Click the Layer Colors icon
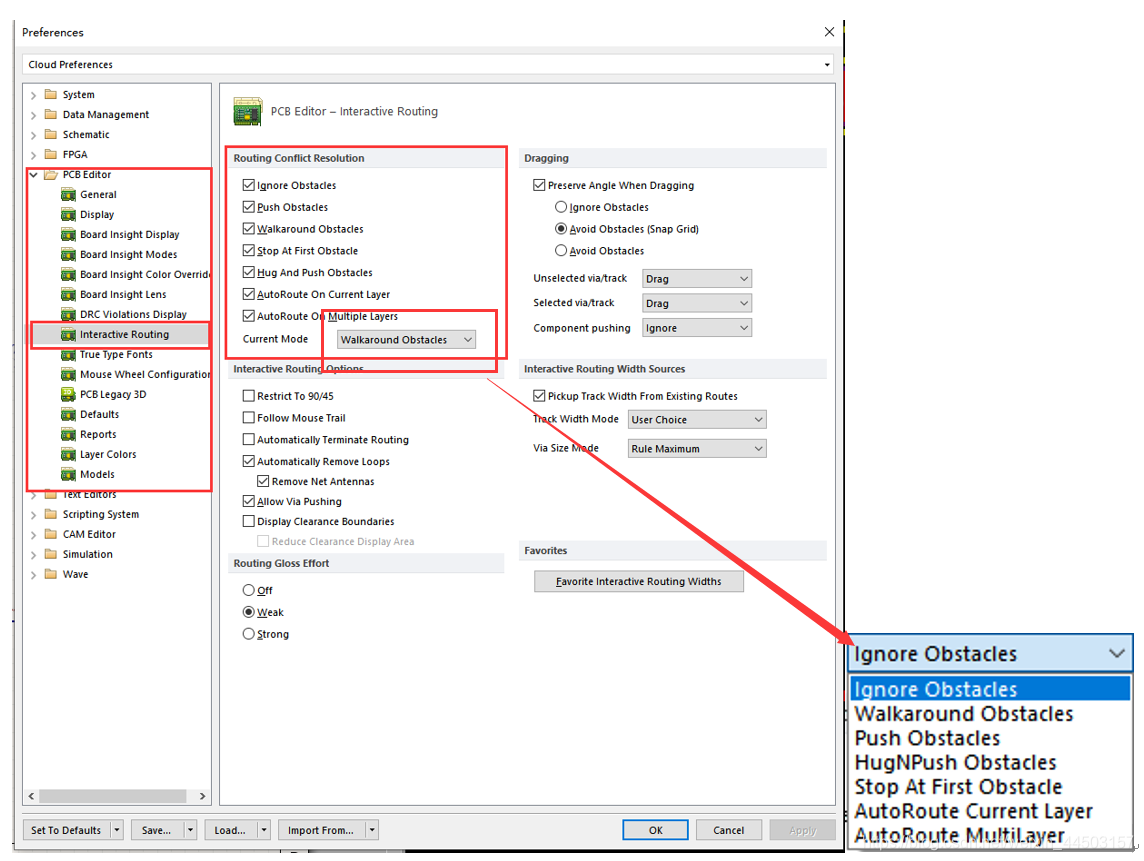 [x=68, y=455]
